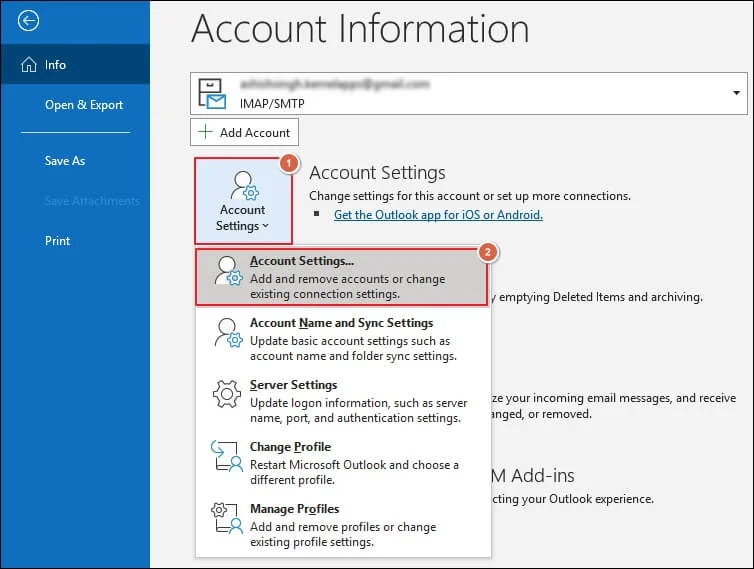Click 'Restart Microsoft Outlook and choose a' text
Screen dimensions: 754x569
click(x=354, y=465)
